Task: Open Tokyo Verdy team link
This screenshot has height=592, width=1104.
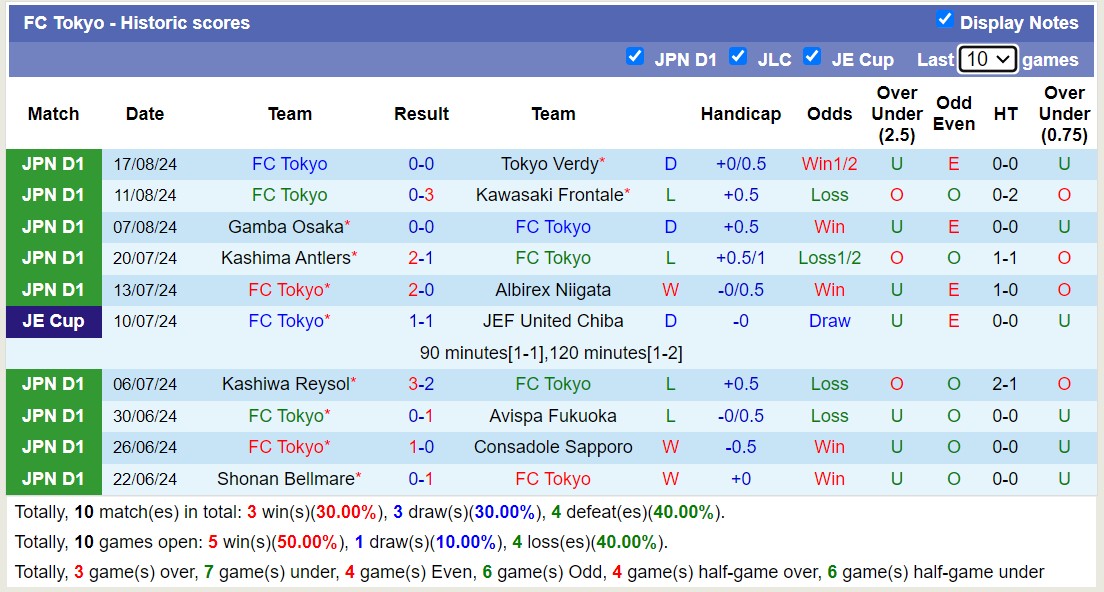Action: point(549,164)
